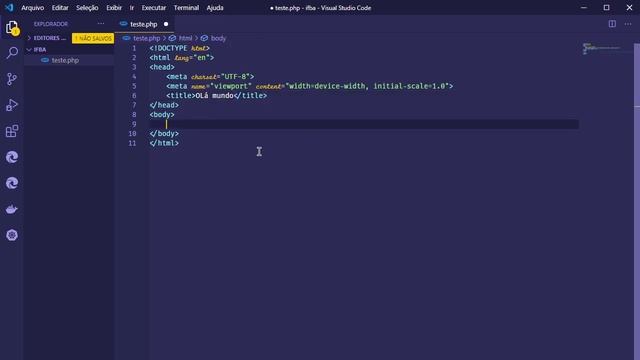Click unsaved dot on teste.php tab
The height and width of the screenshot is (360, 640).
[x=166, y=24]
